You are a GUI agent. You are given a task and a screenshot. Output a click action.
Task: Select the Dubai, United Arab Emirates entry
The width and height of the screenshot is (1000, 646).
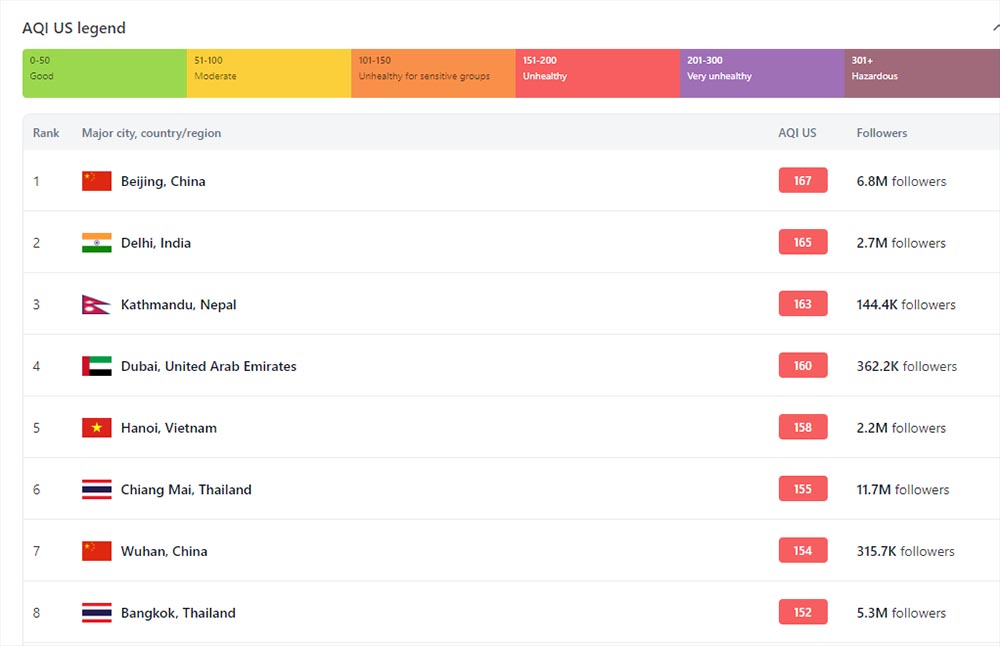(208, 366)
